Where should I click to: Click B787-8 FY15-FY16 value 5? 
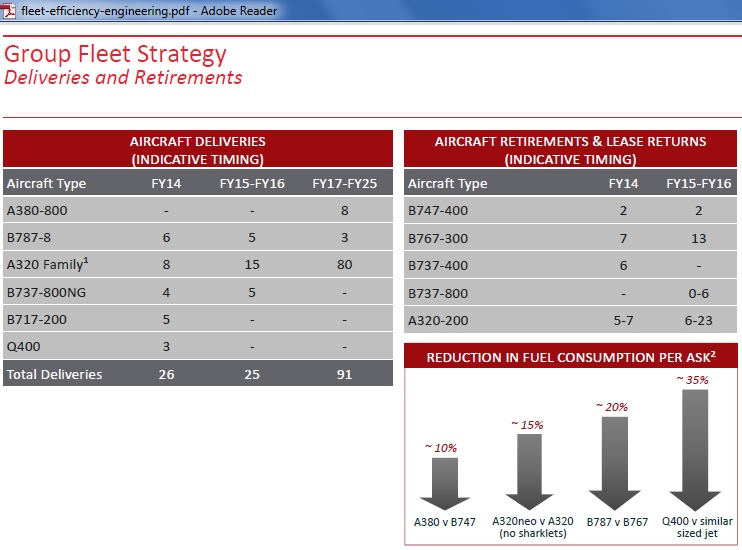tap(252, 238)
